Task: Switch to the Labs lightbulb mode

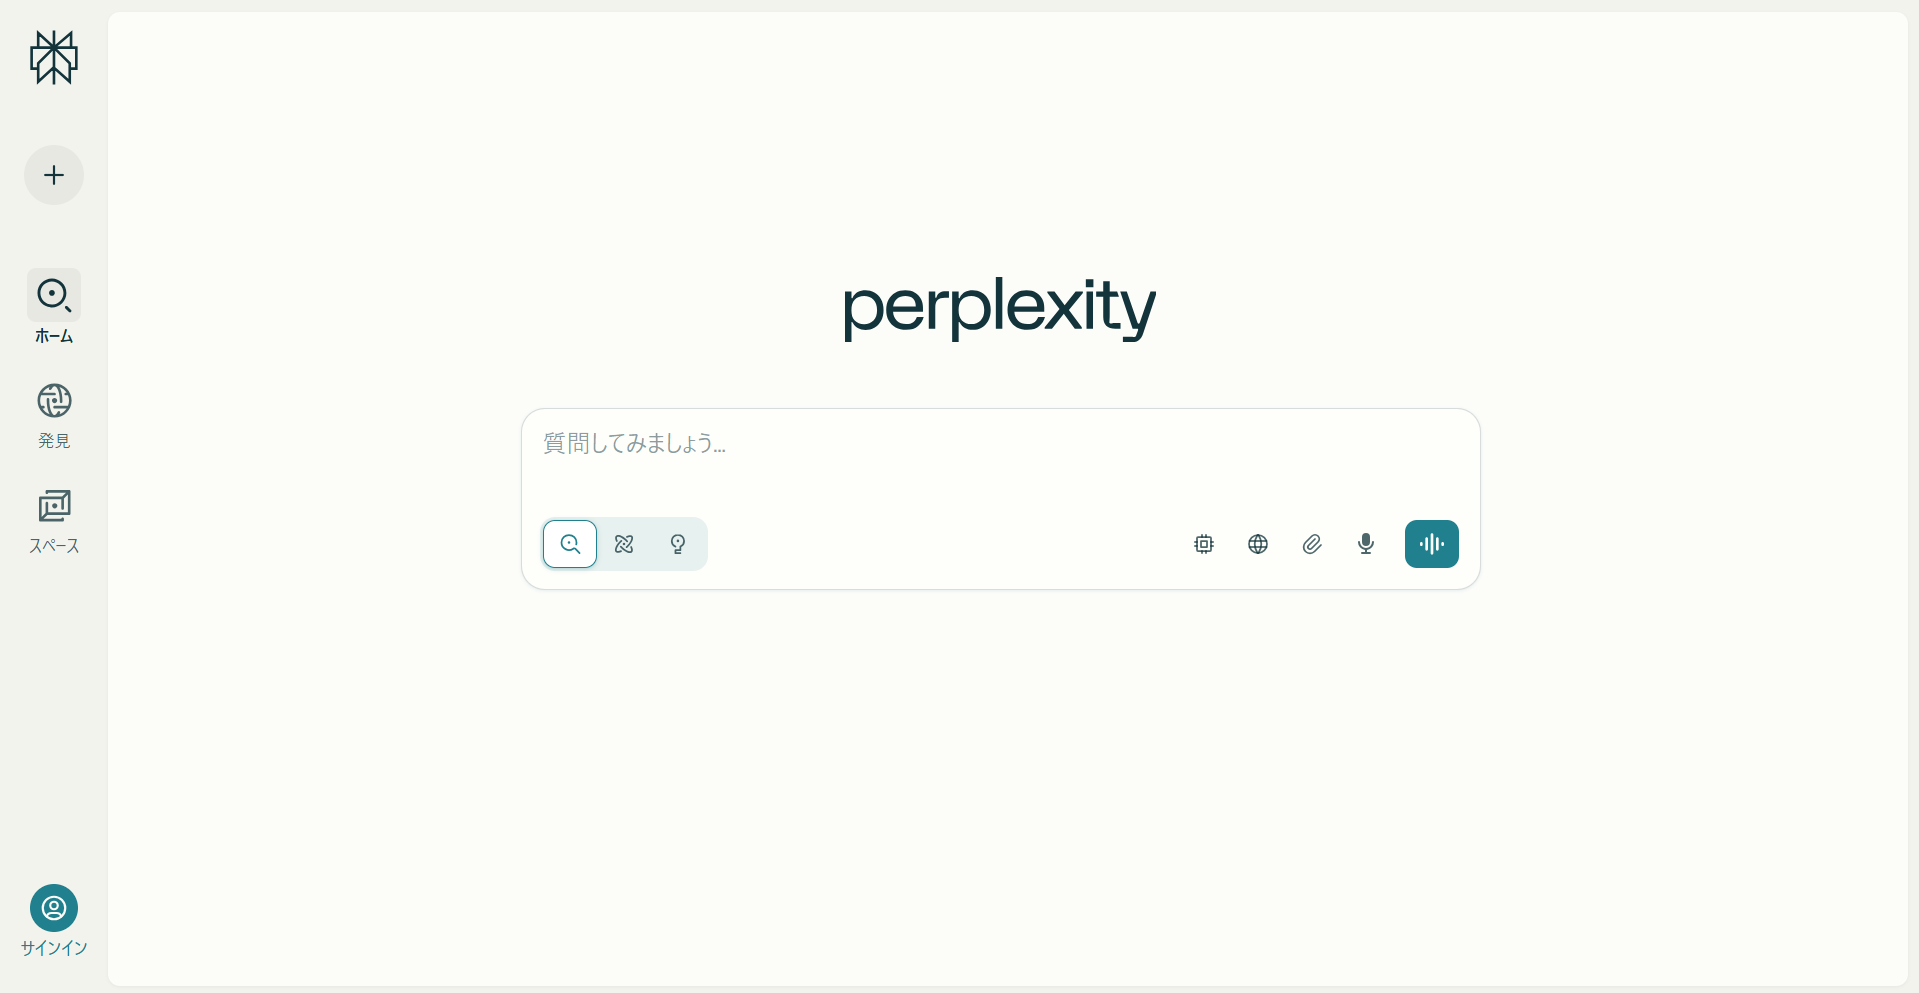Action: [678, 544]
